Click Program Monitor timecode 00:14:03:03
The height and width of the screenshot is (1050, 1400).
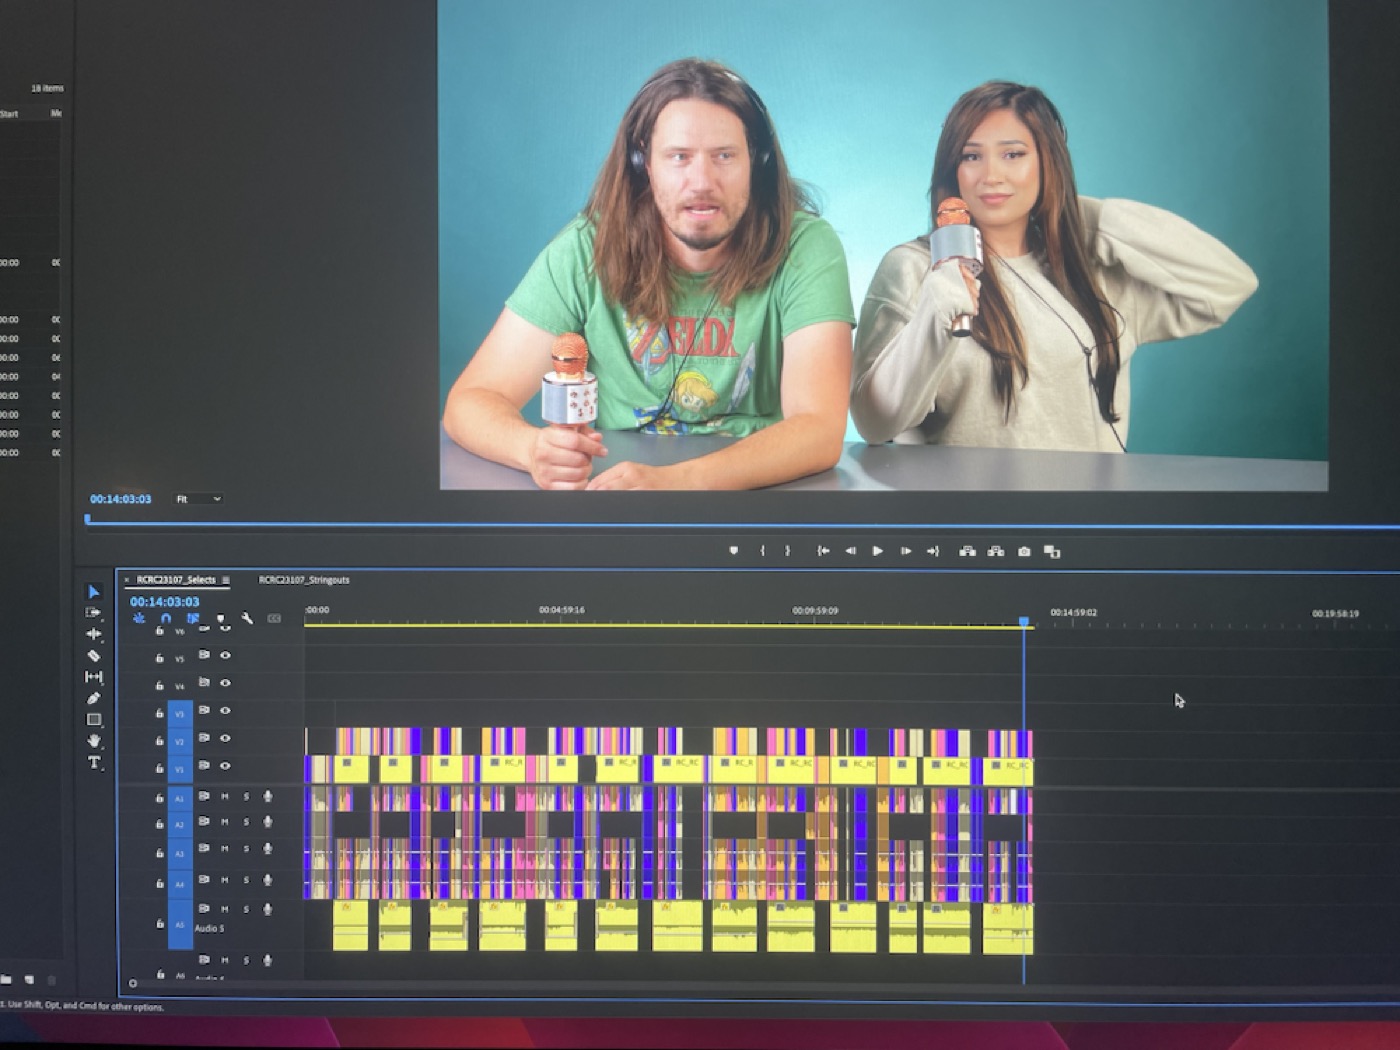coord(120,499)
